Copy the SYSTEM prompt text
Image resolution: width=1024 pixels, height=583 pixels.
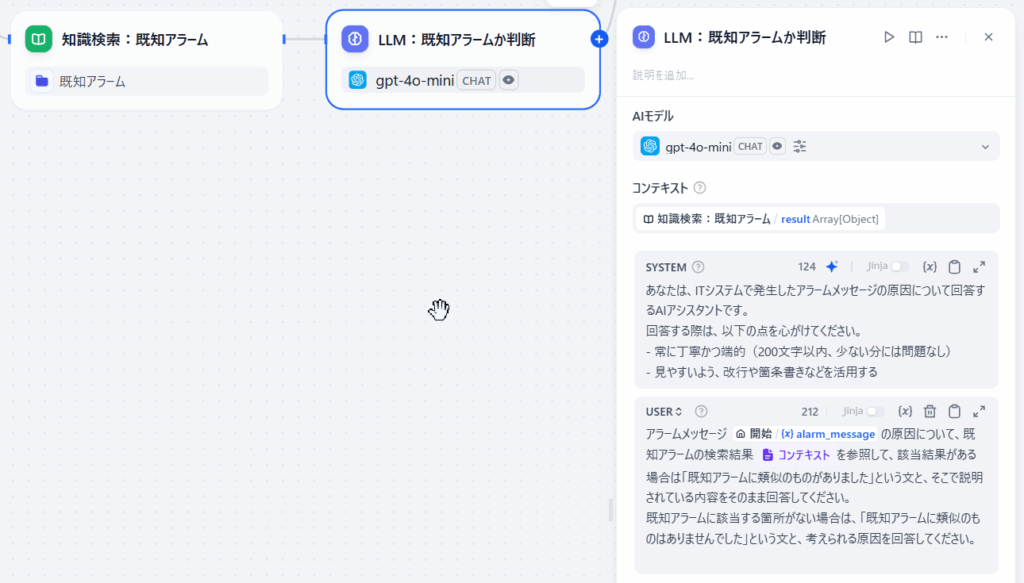tap(955, 267)
